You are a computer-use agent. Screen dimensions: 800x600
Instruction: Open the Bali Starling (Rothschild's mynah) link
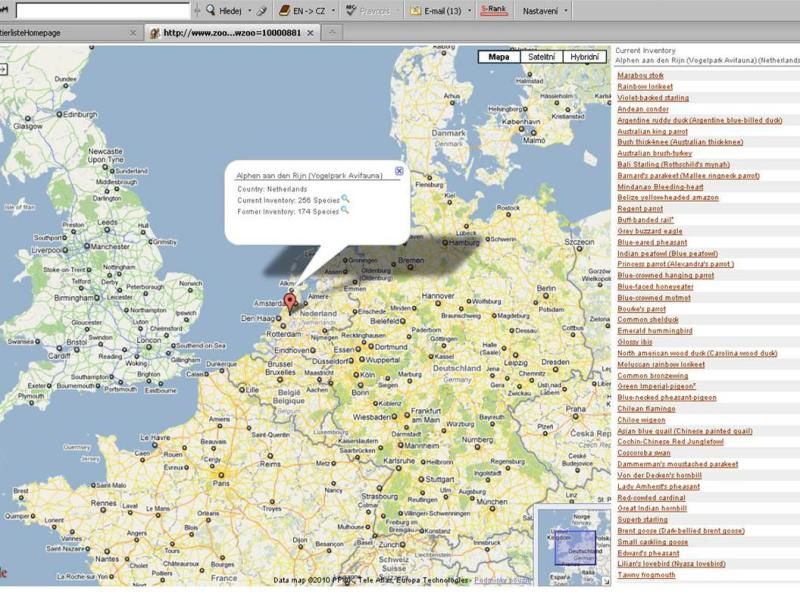click(x=673, y=164)
